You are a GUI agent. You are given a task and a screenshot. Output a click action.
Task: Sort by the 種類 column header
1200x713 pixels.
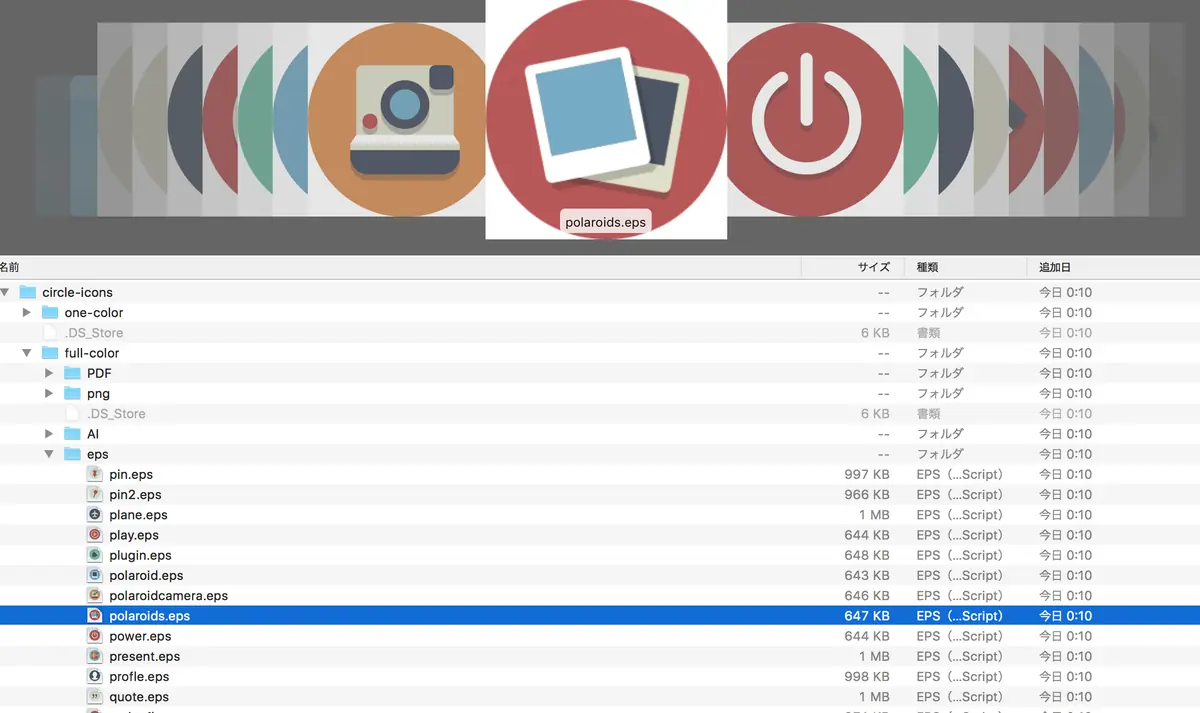965,267
